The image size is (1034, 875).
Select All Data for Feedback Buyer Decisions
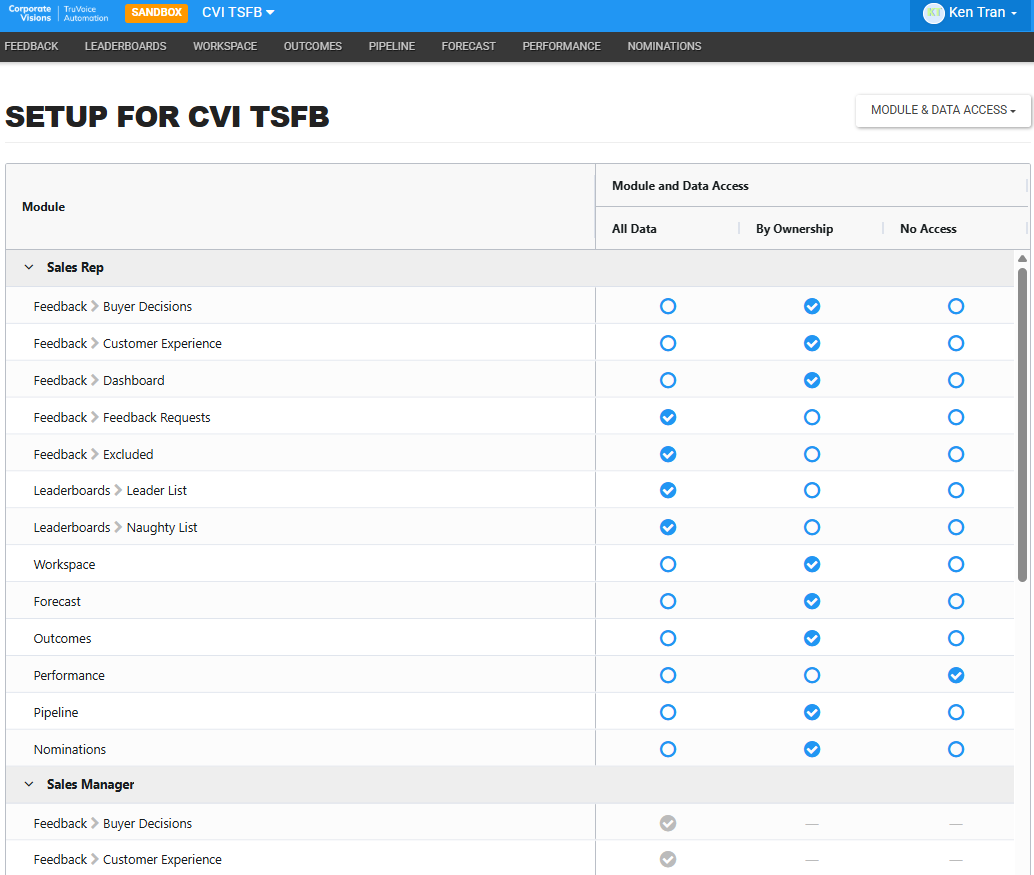click(x=668, y=306)
